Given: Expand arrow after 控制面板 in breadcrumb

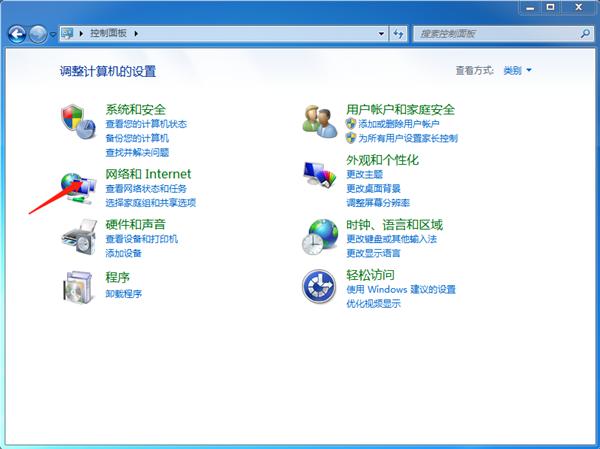Looking at the screenshot, I should point(136,34).
